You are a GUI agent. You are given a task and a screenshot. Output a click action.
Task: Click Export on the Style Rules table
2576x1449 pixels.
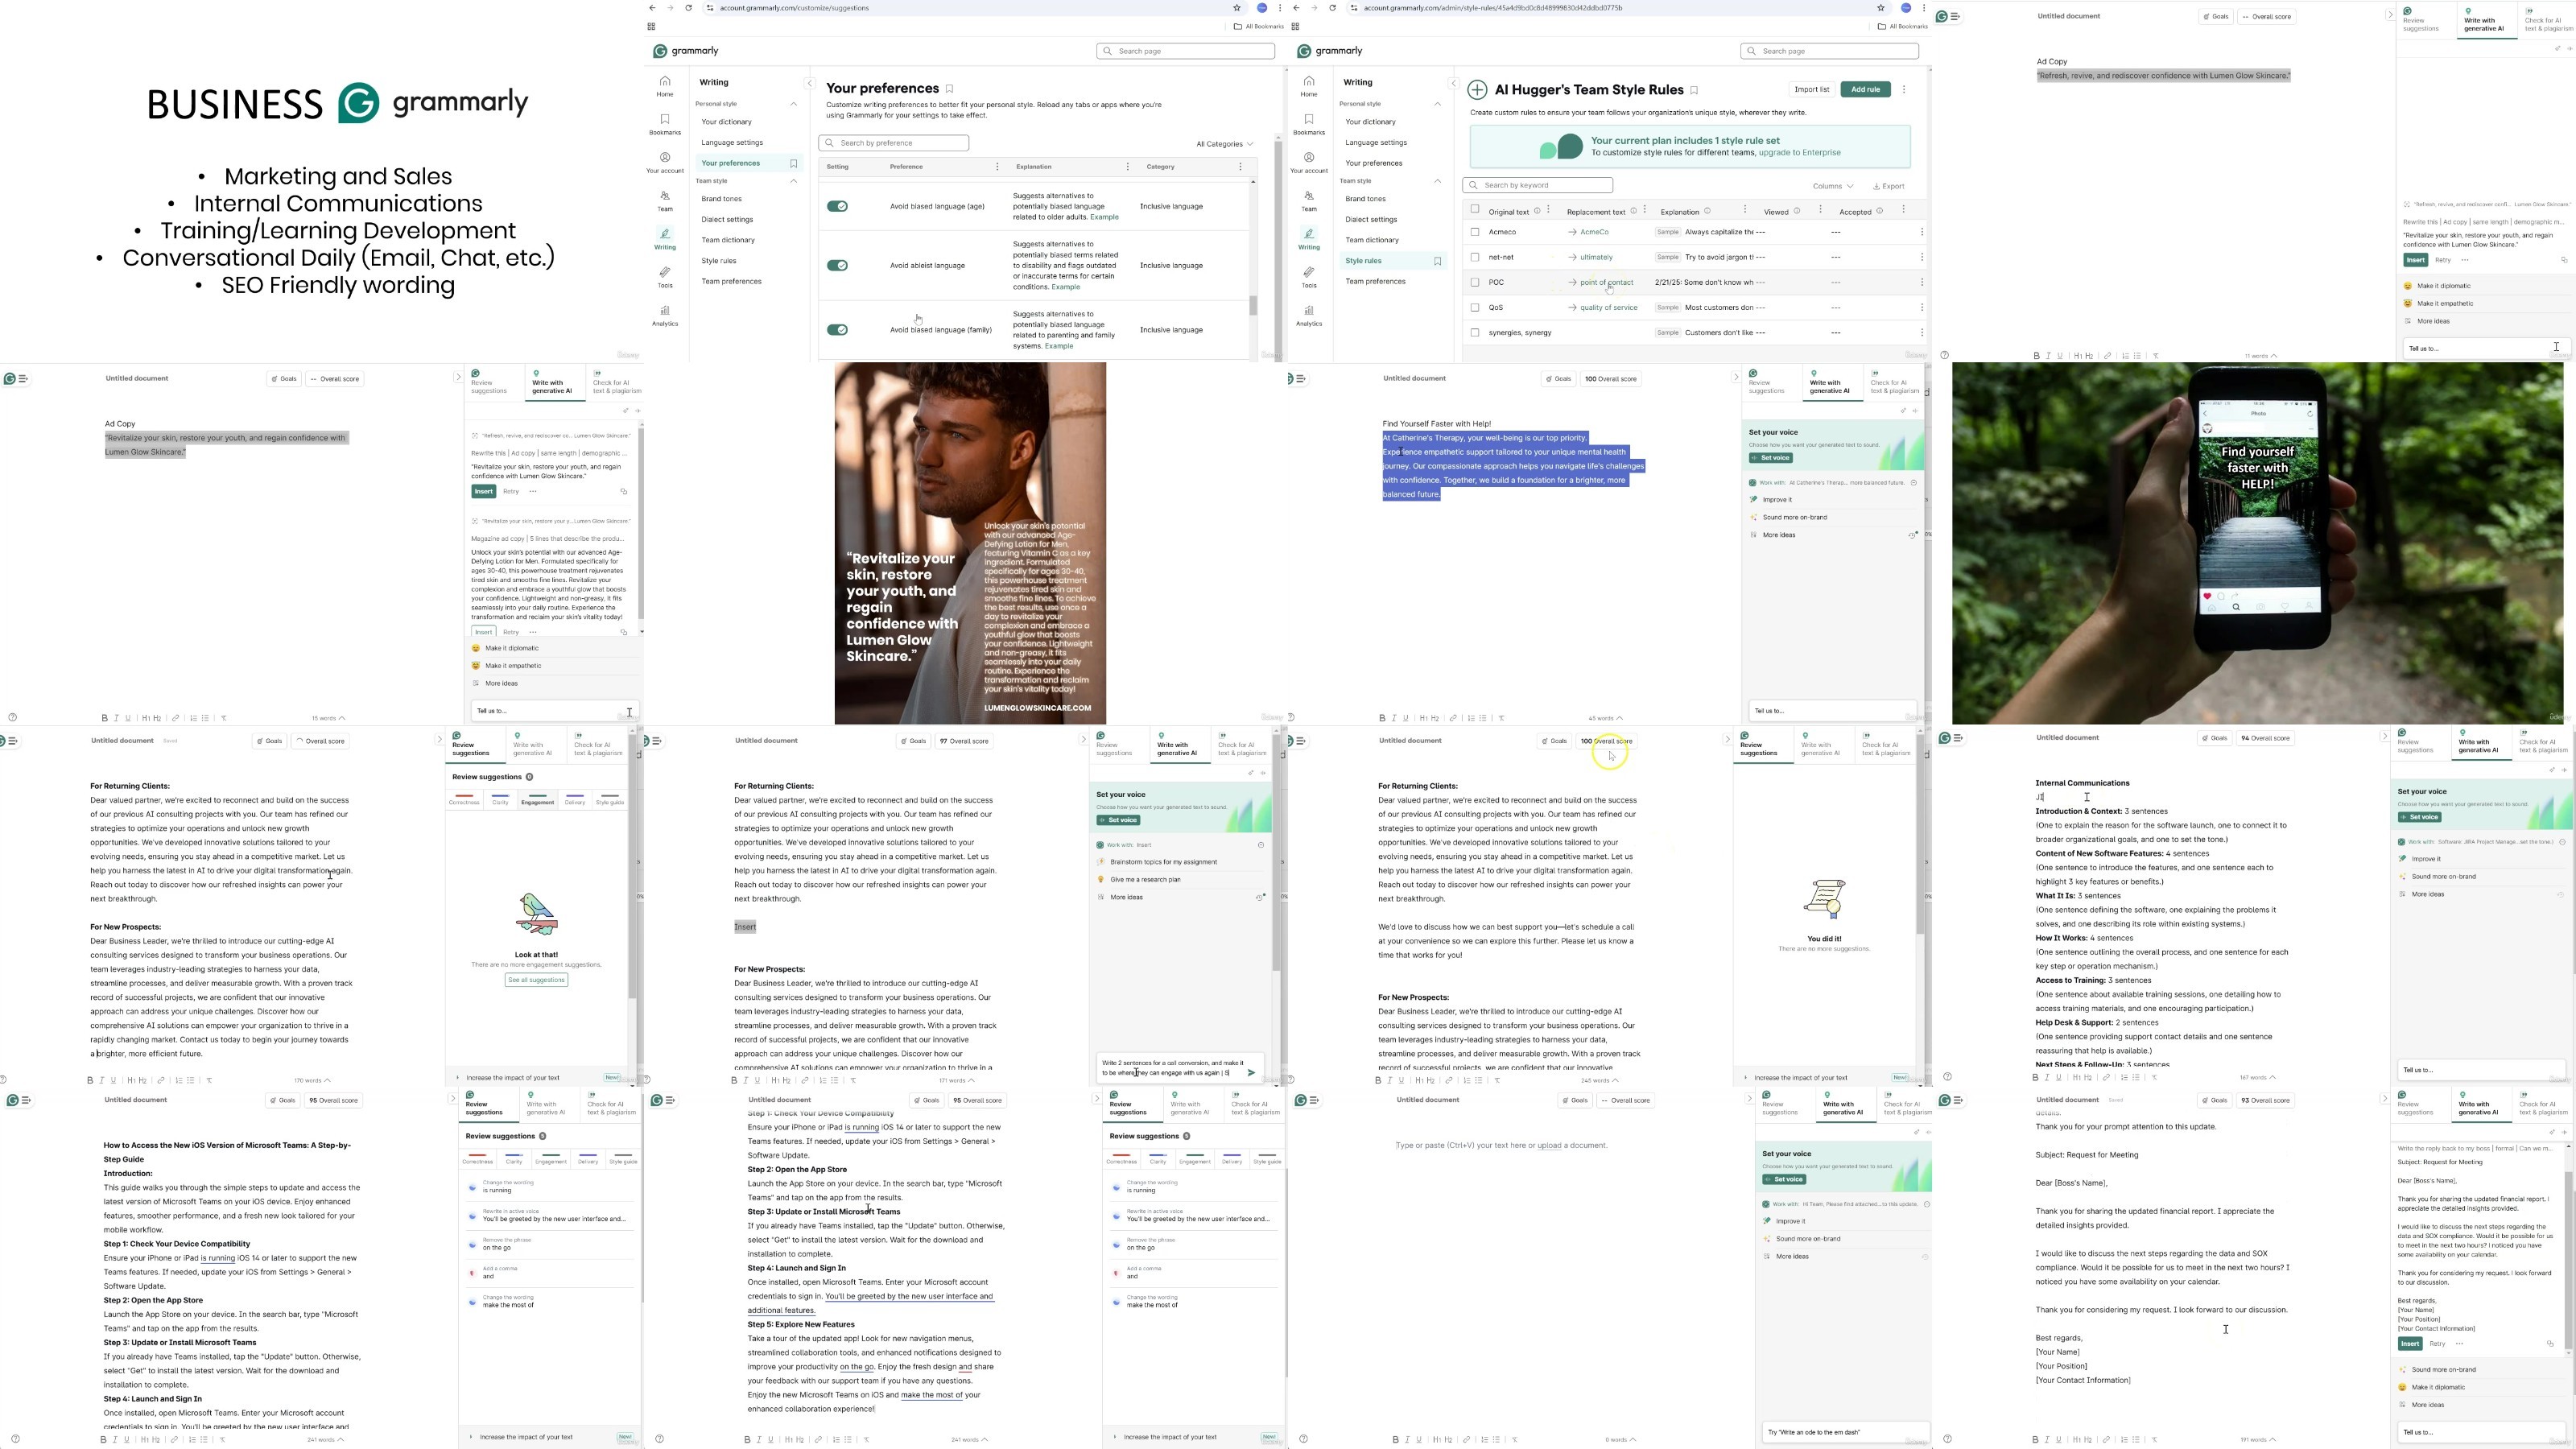pos(1889,186)
